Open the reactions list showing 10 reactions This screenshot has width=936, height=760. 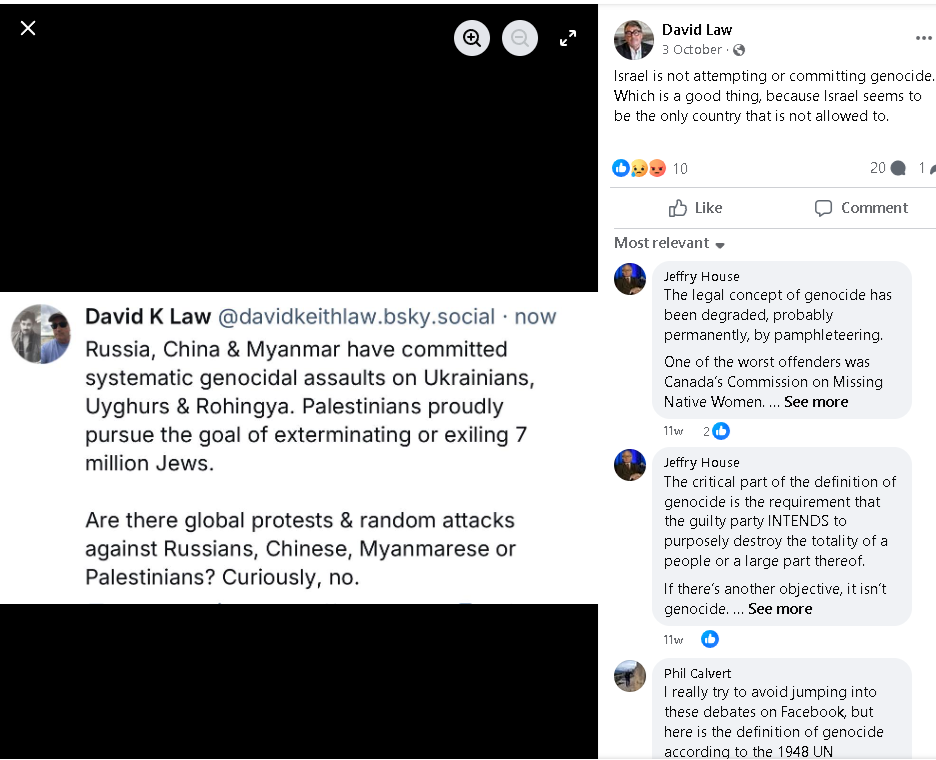pyautogui.click(x=650, y=168)
